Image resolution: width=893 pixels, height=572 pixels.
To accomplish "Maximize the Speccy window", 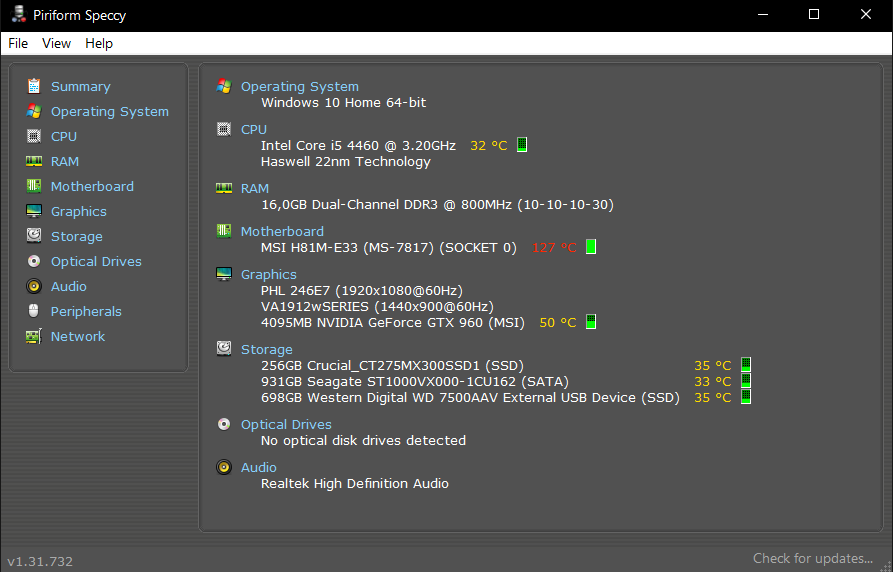I will click(x=814, y=14).
